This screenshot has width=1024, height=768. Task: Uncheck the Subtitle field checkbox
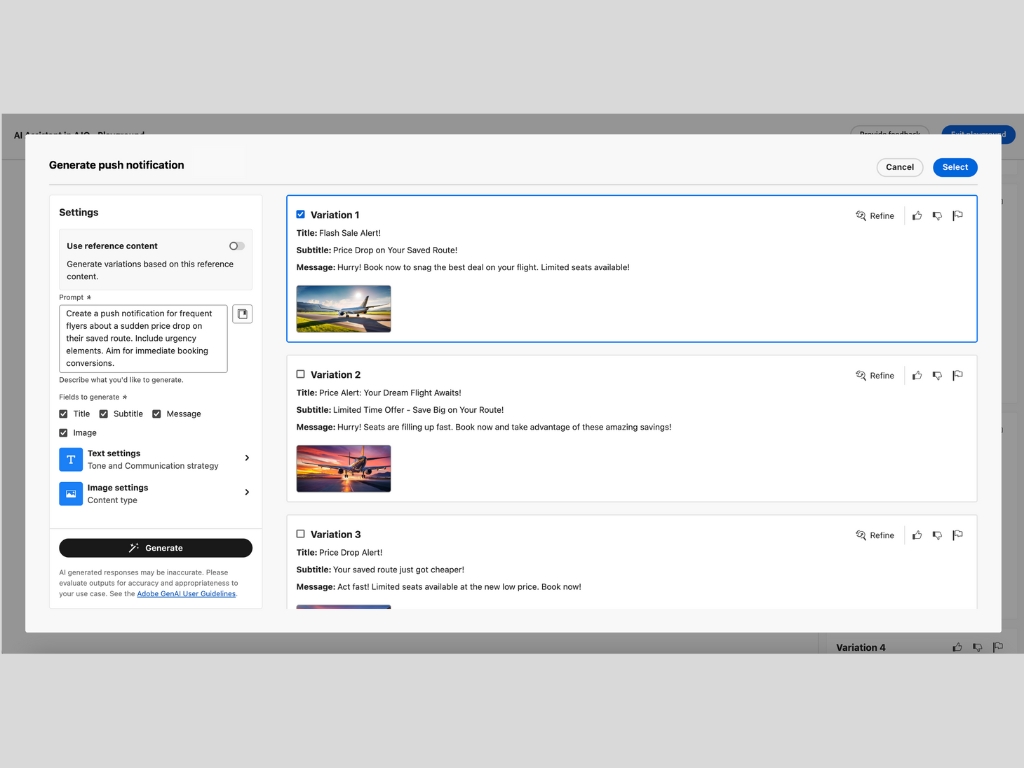point(105,414)
